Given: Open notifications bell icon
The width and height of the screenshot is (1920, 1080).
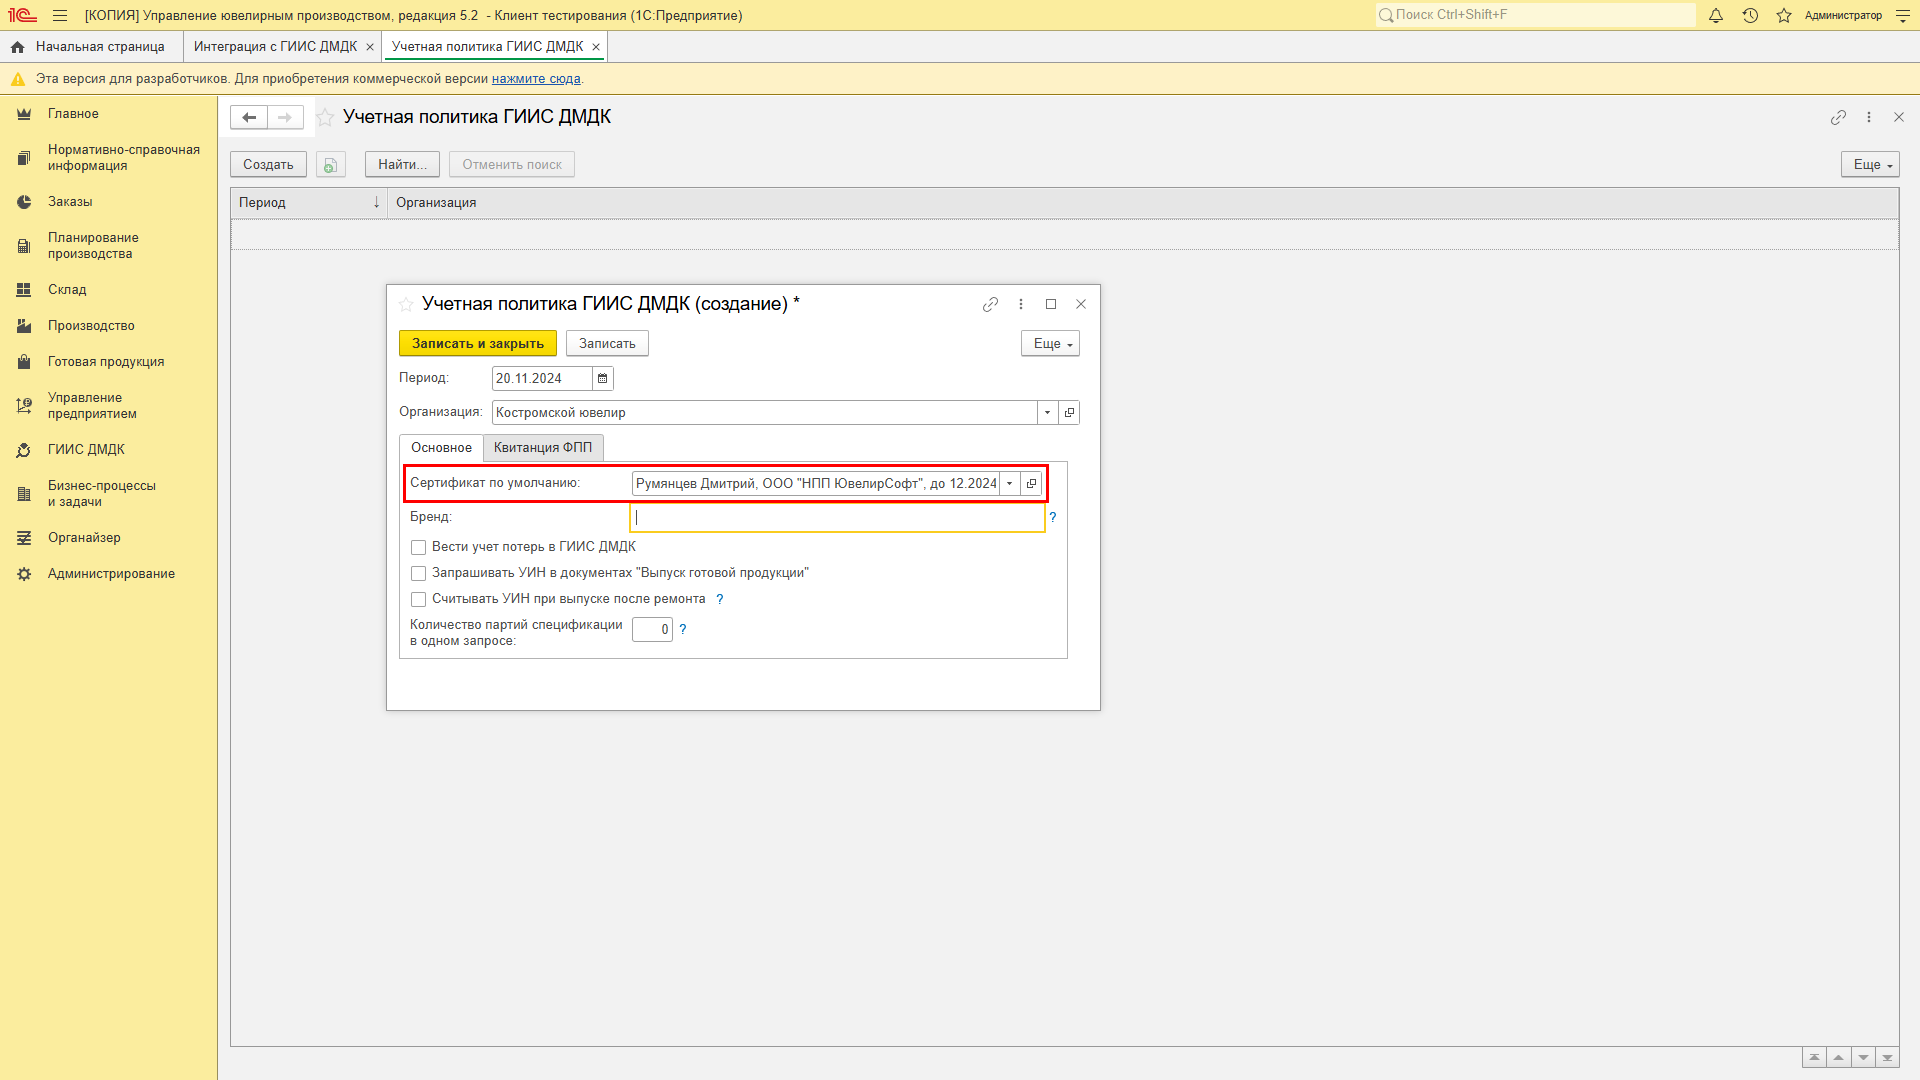Looking at the screenshot, I should pyautogui.click(x=1716, y=15).
